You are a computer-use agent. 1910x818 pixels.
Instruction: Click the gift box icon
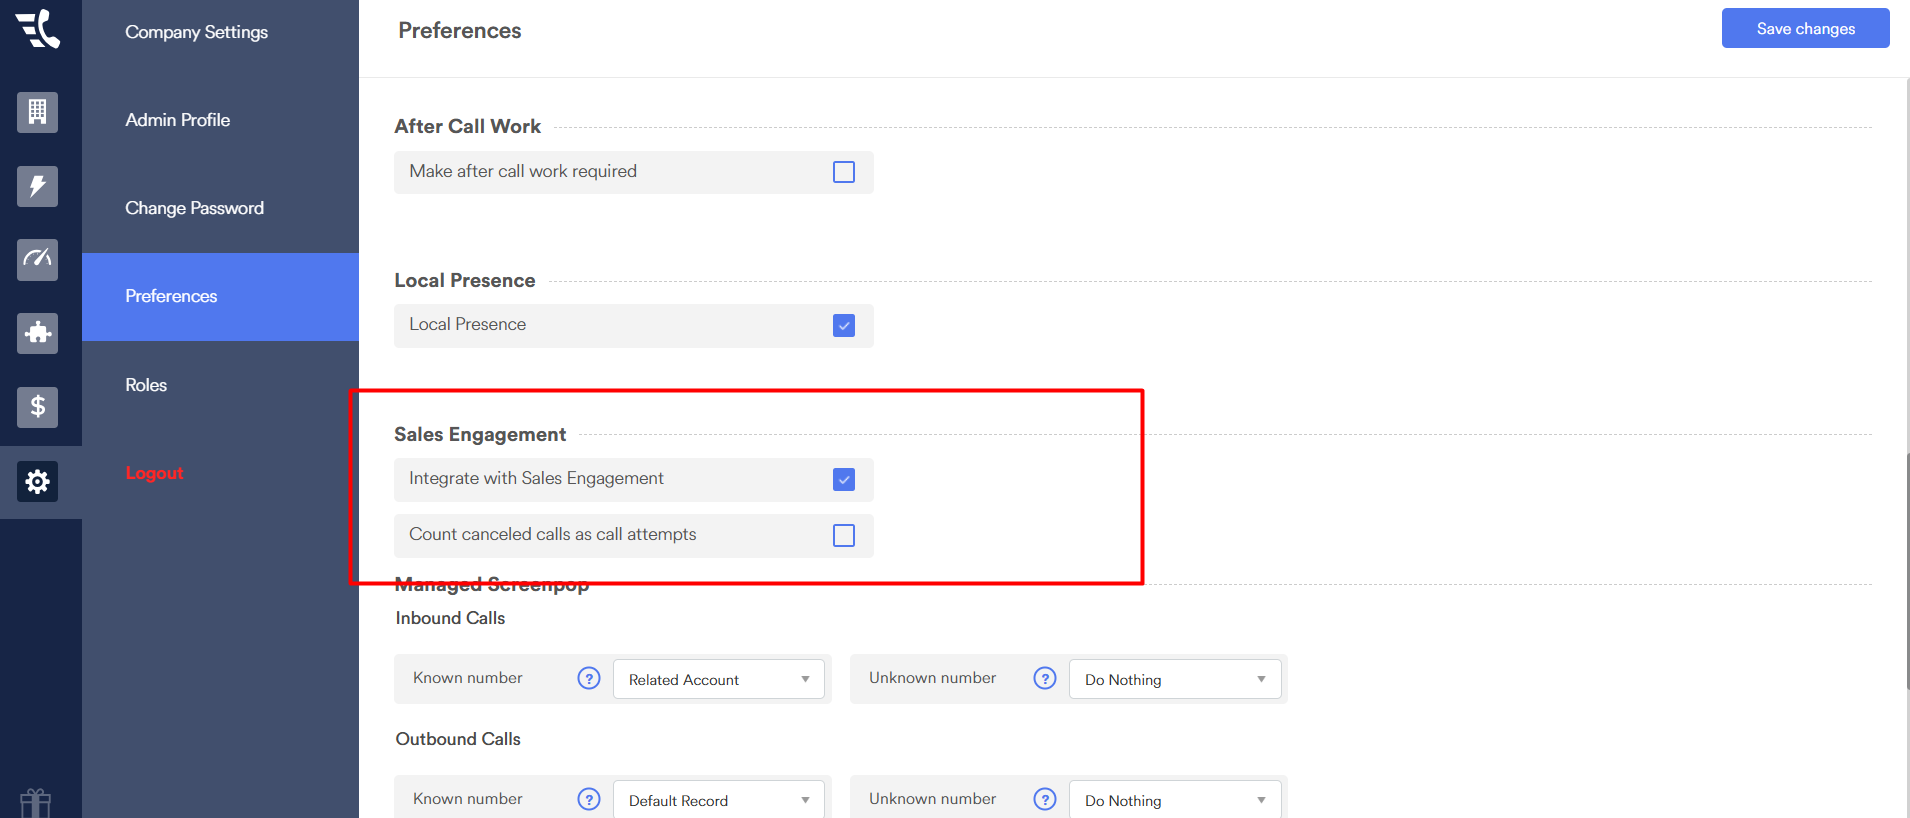36,802
